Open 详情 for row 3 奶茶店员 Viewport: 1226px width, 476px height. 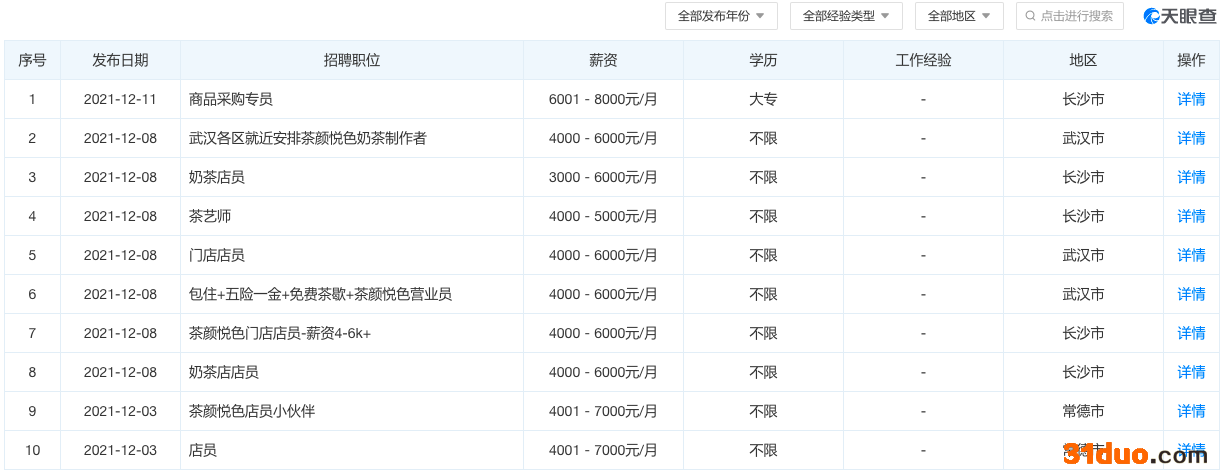pyautogui.click(x=1190, y=177)
